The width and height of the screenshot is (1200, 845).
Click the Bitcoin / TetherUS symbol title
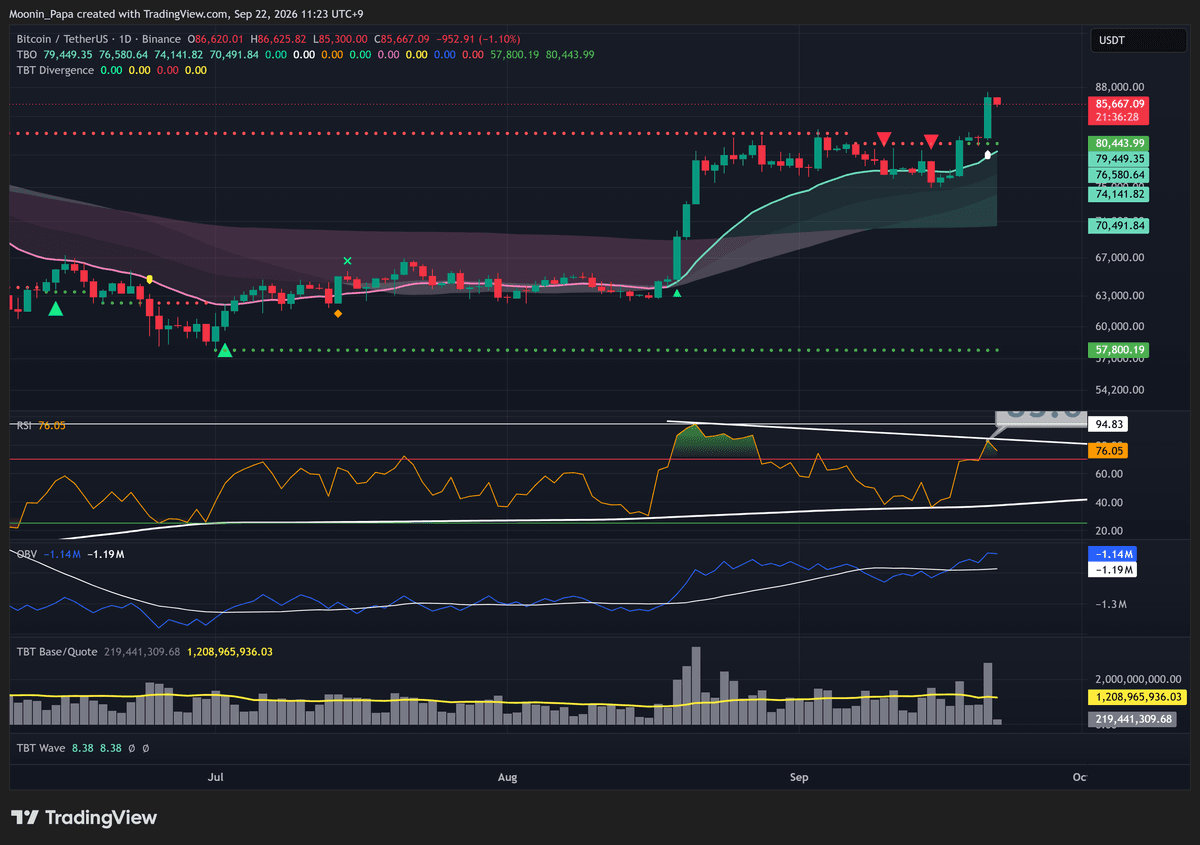pos(63,39)
